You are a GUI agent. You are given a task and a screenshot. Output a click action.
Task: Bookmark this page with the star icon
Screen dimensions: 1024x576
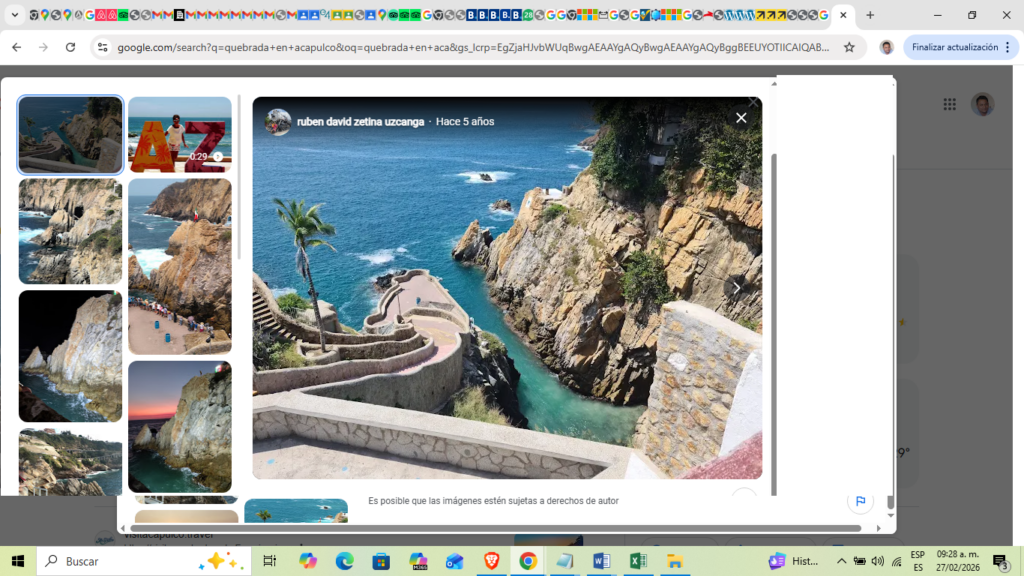[849, 47]
